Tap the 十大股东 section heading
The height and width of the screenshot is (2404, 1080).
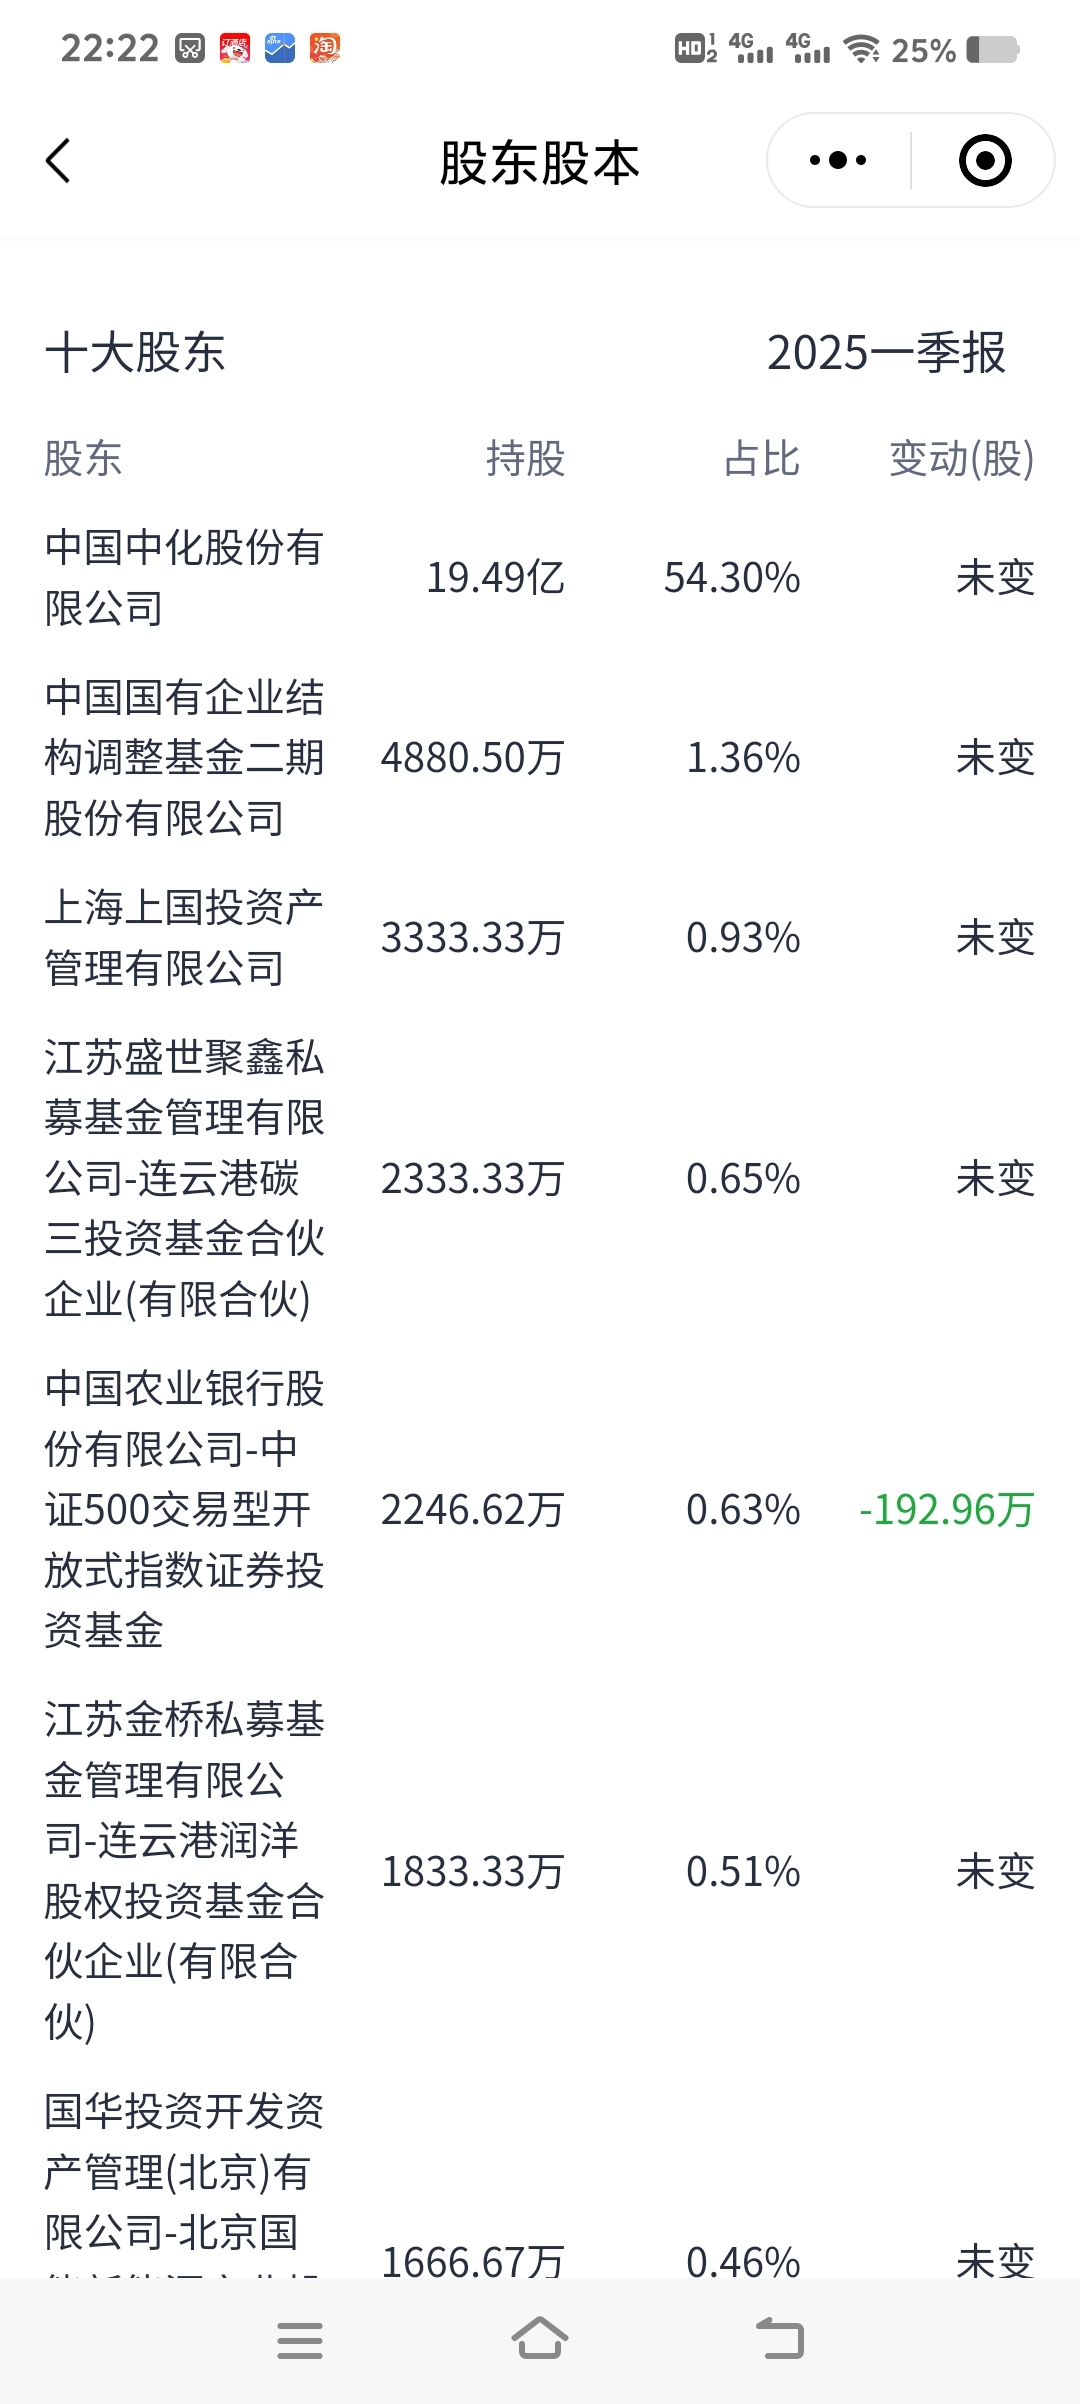pos(135,353)
